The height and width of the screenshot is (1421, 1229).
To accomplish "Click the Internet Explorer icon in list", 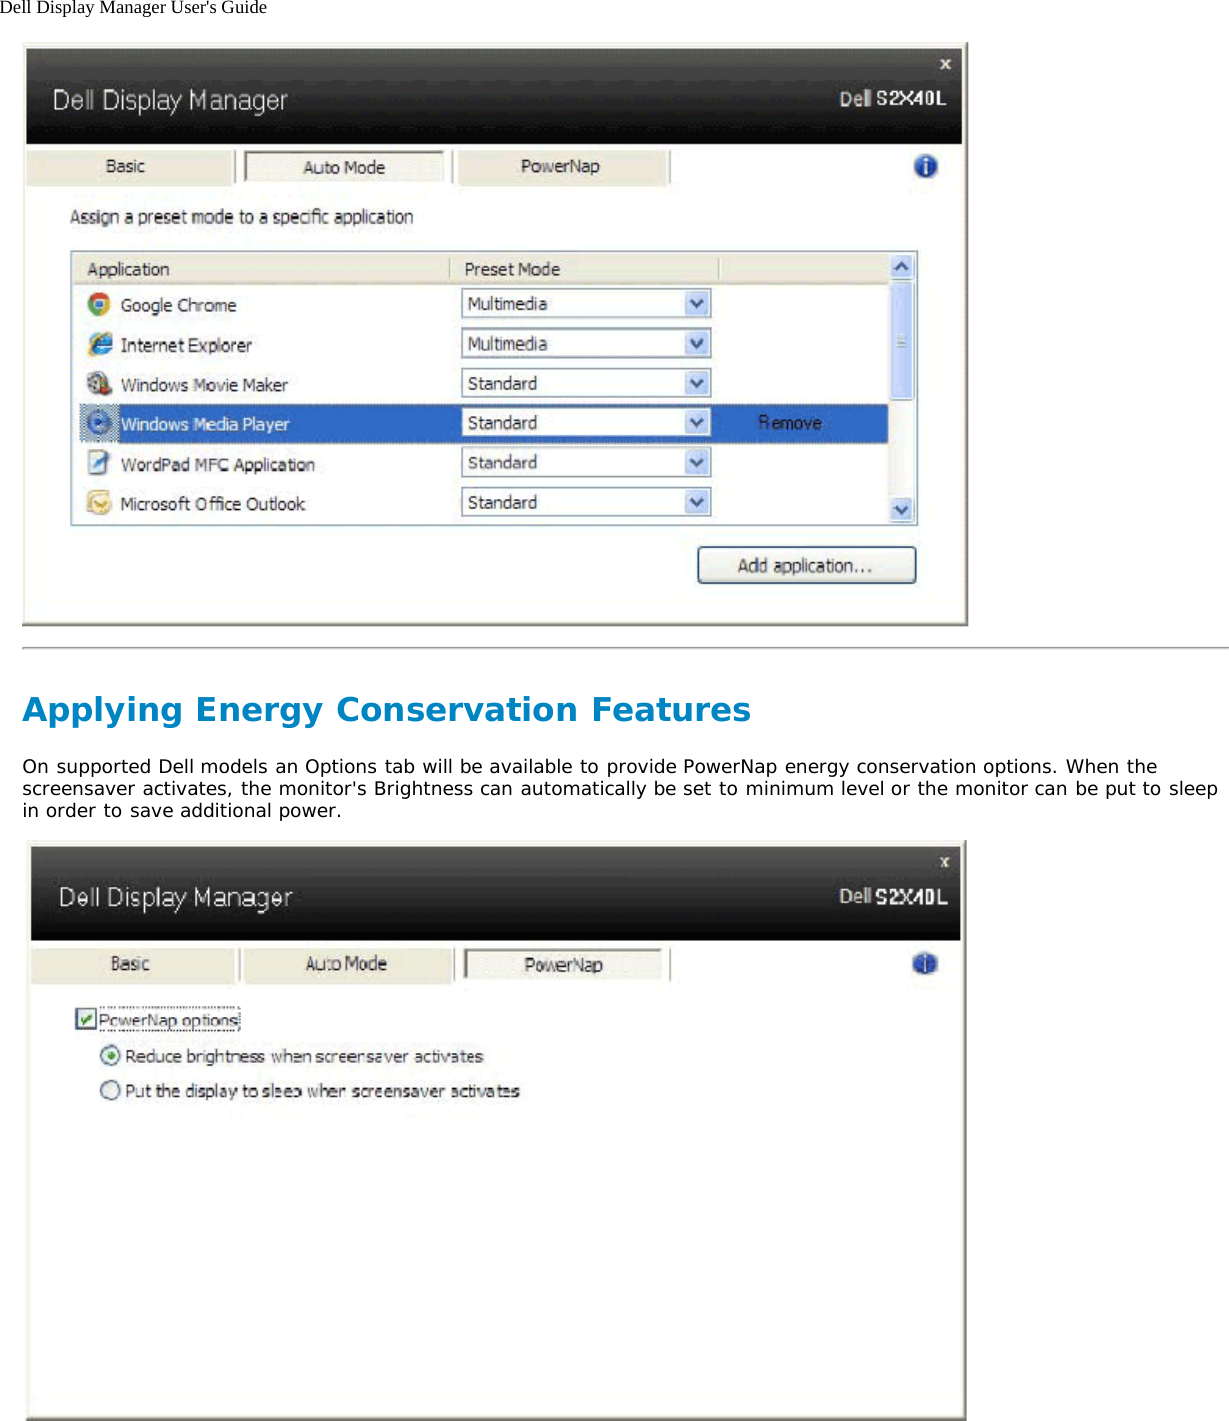I will [99, 344].
